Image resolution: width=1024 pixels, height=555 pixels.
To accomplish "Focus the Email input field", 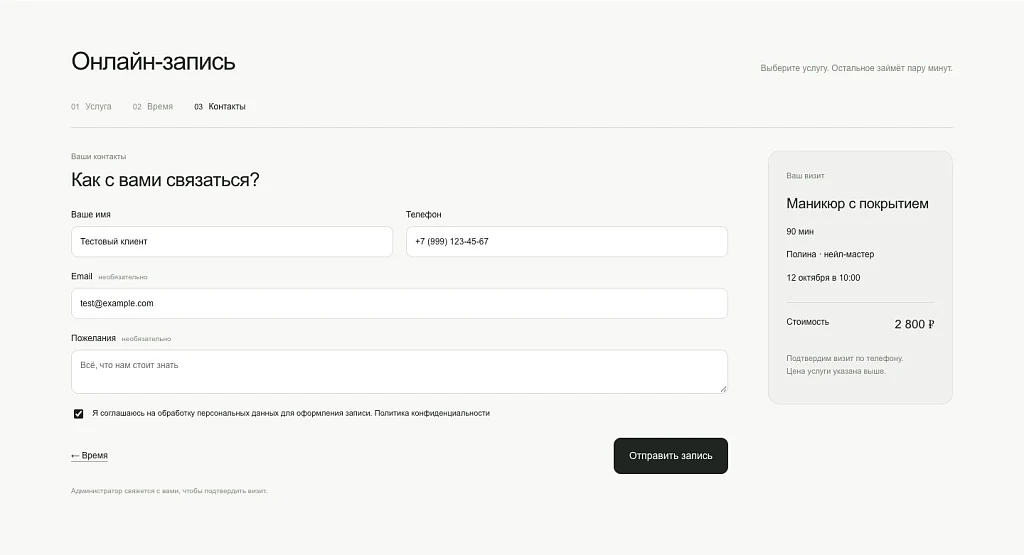I will pos(399,304).
